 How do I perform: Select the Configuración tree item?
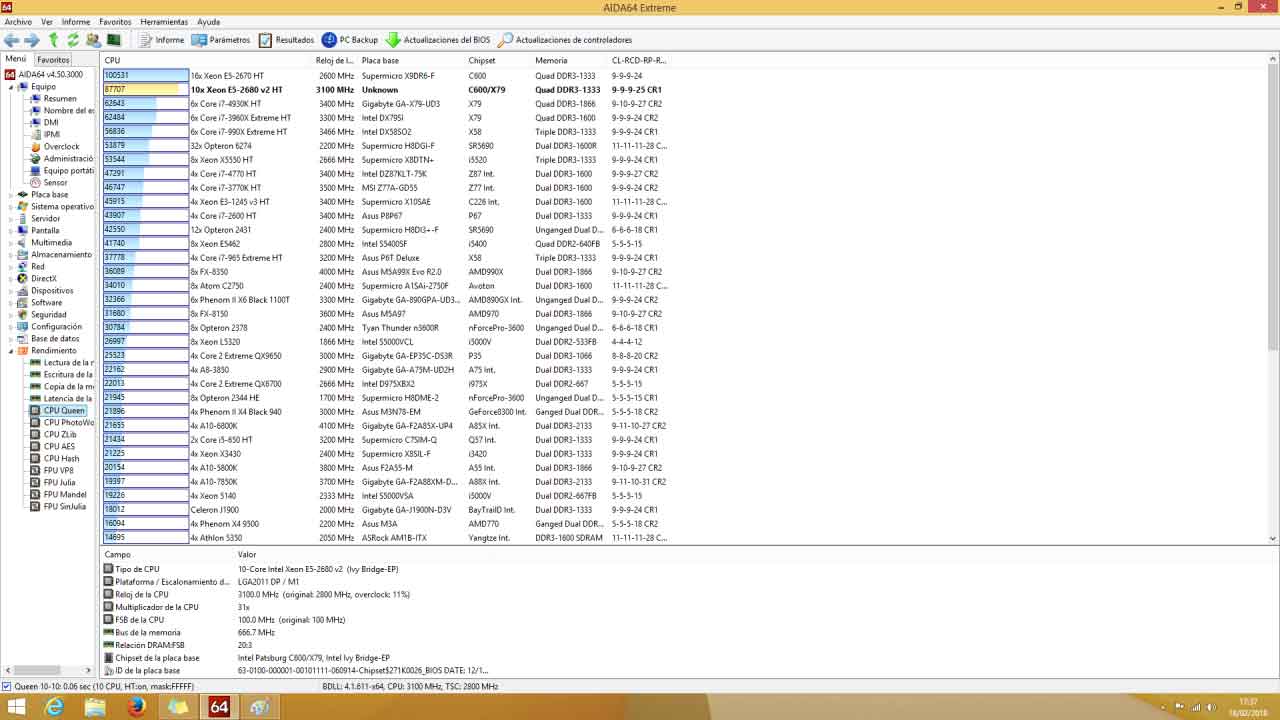coord(56,327)
